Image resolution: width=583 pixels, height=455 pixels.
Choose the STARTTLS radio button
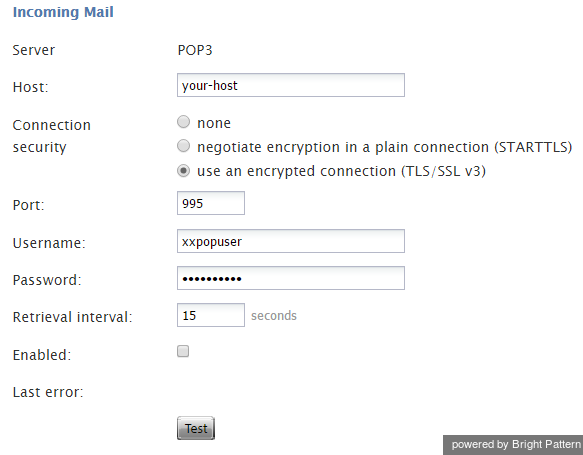point(183,146)
